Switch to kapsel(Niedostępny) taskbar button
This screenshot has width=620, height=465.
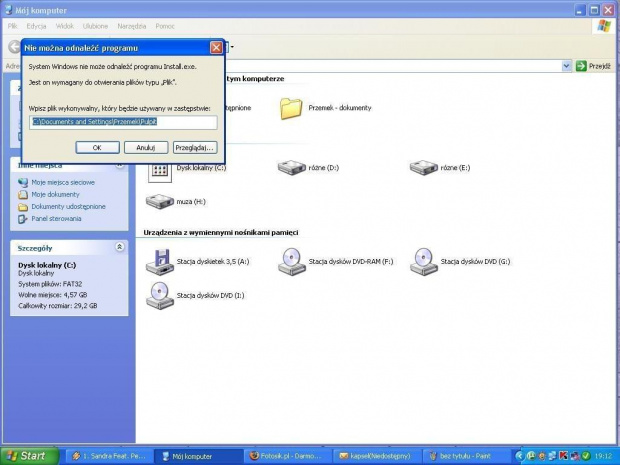(x=376, y=456)
